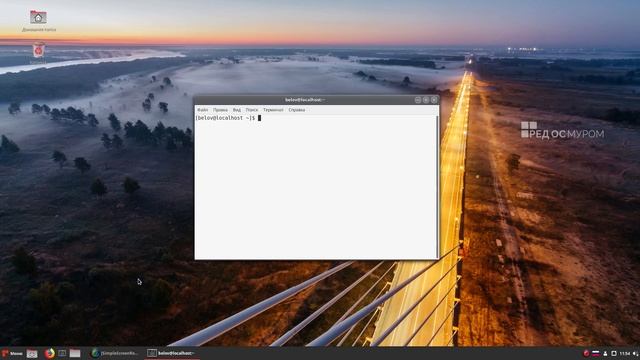Click the terminal vertical scrollbar
Screen dimensions: 640x360
click(x=438, y=187)
